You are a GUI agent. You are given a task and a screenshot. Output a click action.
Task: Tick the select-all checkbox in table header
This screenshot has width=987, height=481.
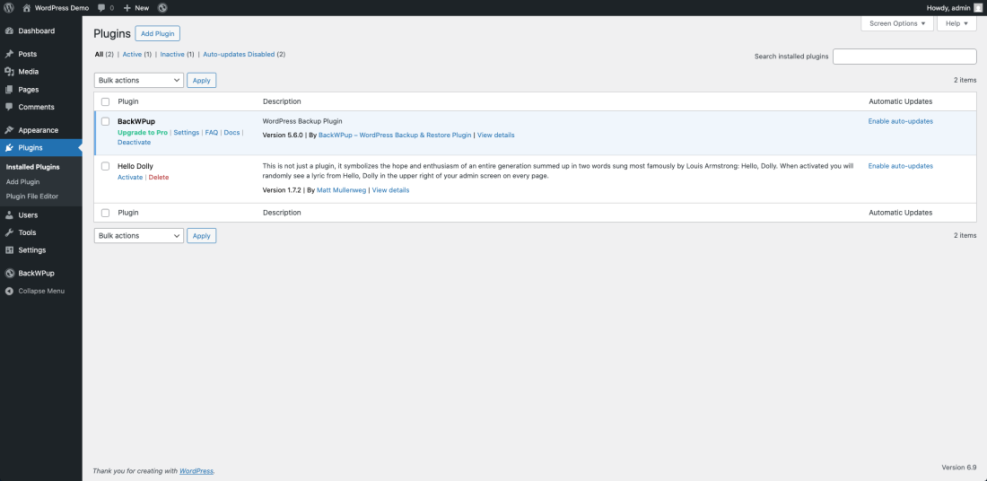(105, 102)
